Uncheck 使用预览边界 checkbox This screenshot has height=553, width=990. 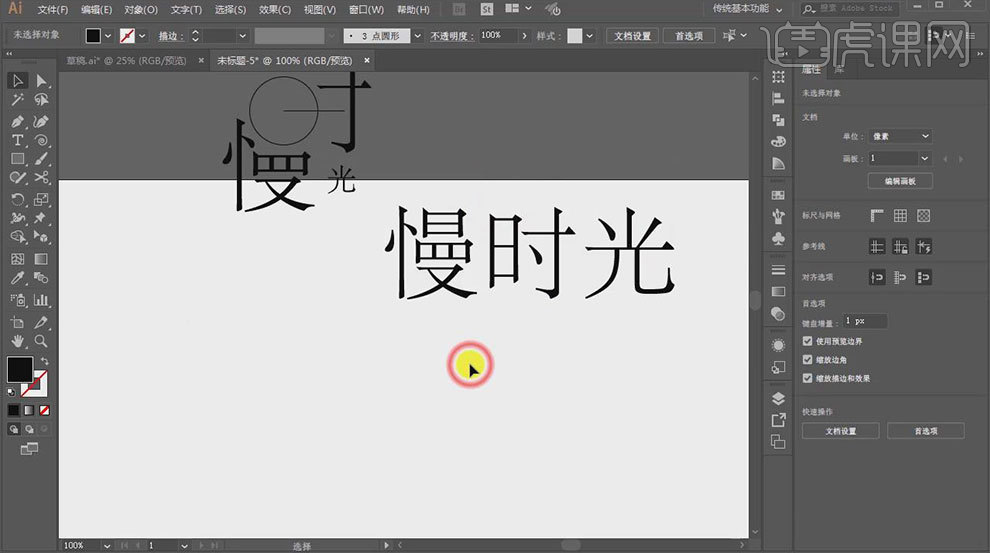point(808,341)
